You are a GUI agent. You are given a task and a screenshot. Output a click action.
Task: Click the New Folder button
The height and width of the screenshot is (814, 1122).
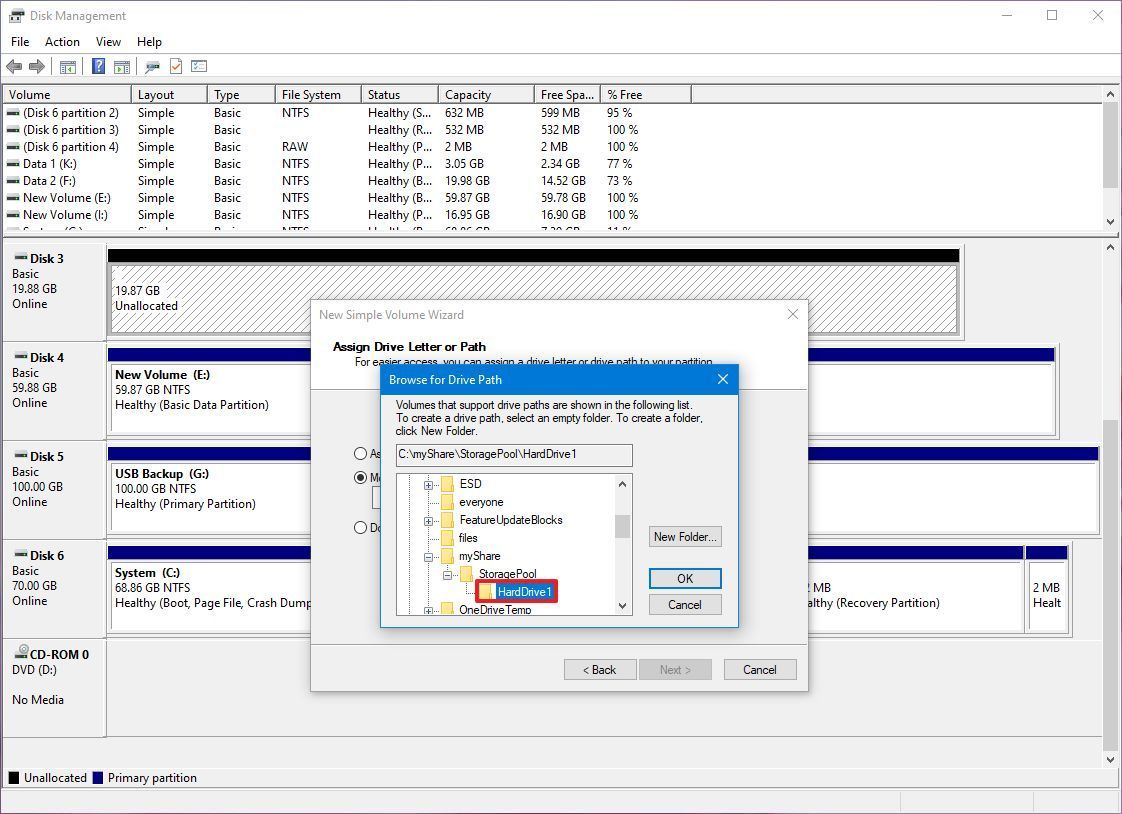(684, 536)
